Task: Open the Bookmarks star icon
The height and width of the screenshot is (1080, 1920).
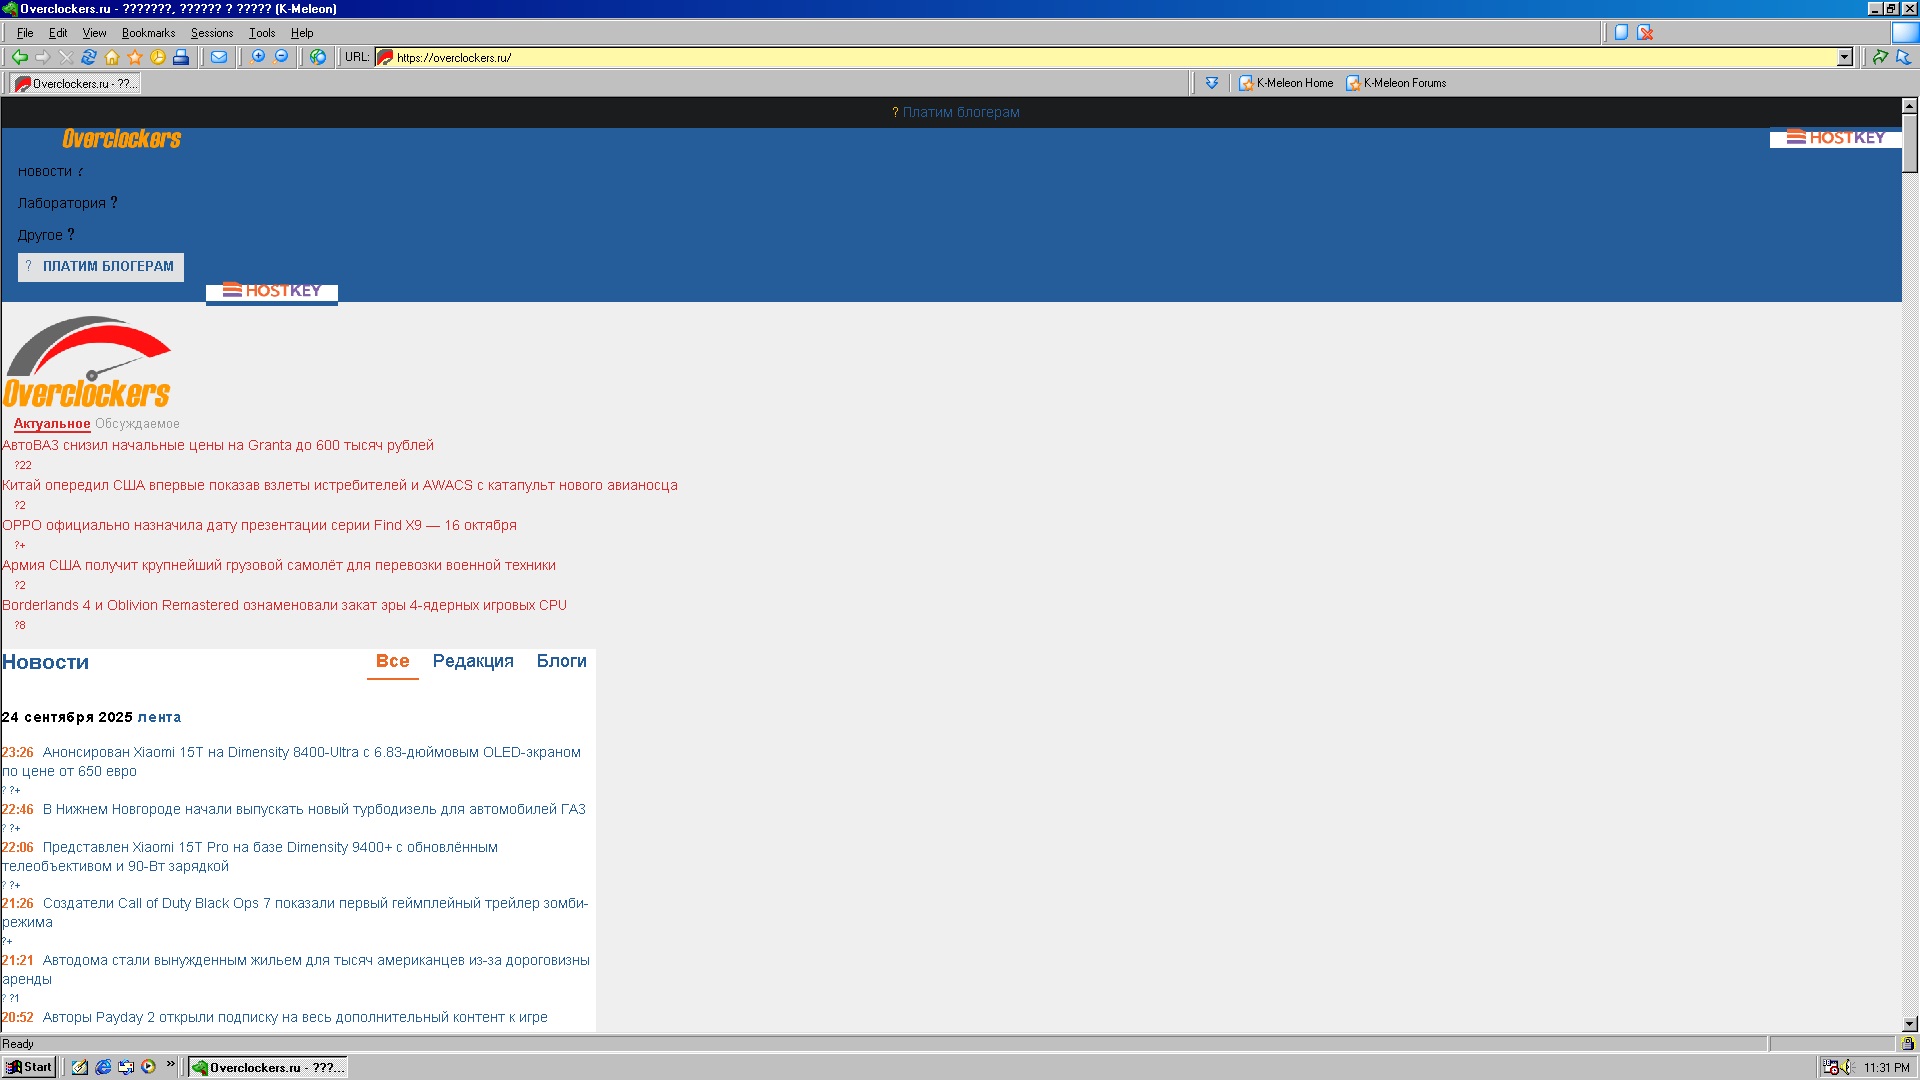Action: pyautogui.click(x=135, y=57)
